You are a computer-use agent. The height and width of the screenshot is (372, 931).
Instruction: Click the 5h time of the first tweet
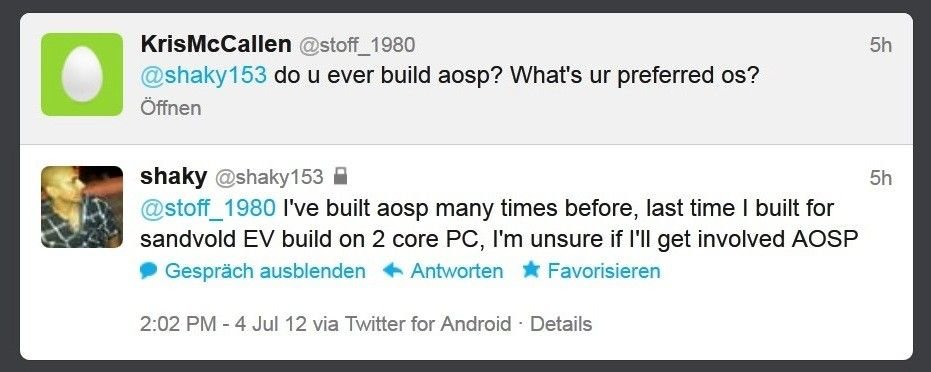[881, 45]
